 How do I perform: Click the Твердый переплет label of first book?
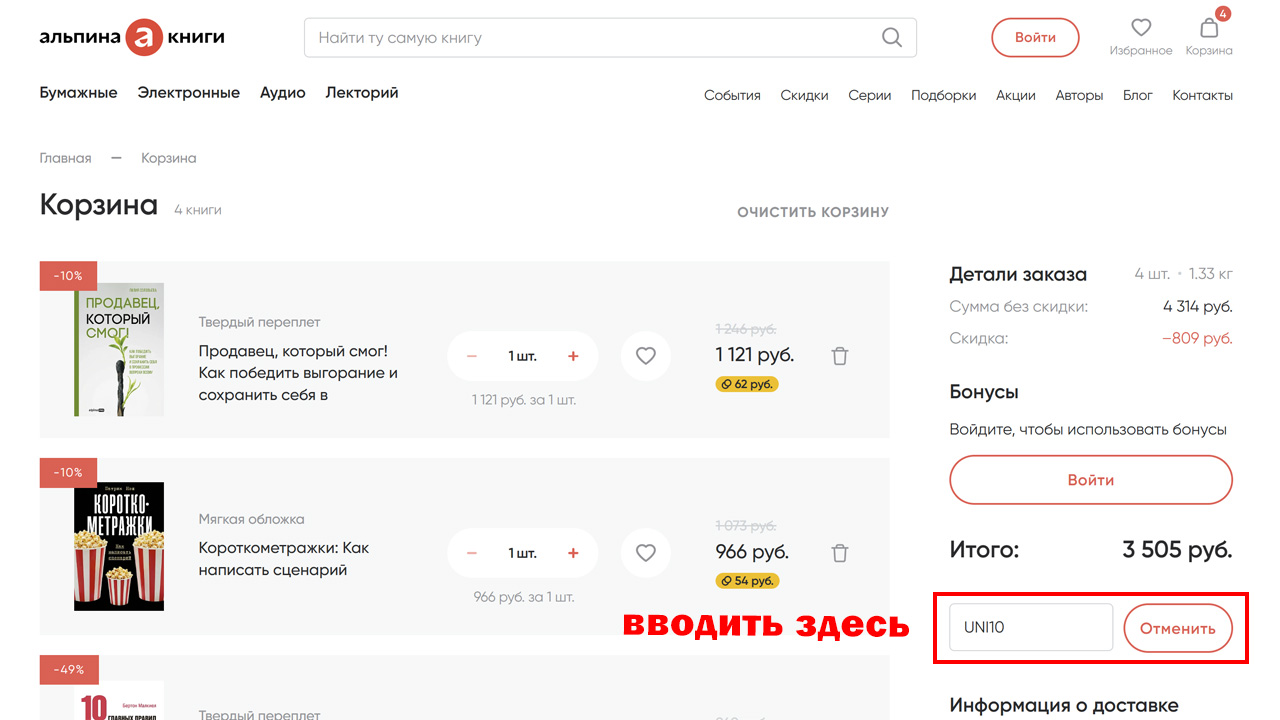click(x=260, y=322)
